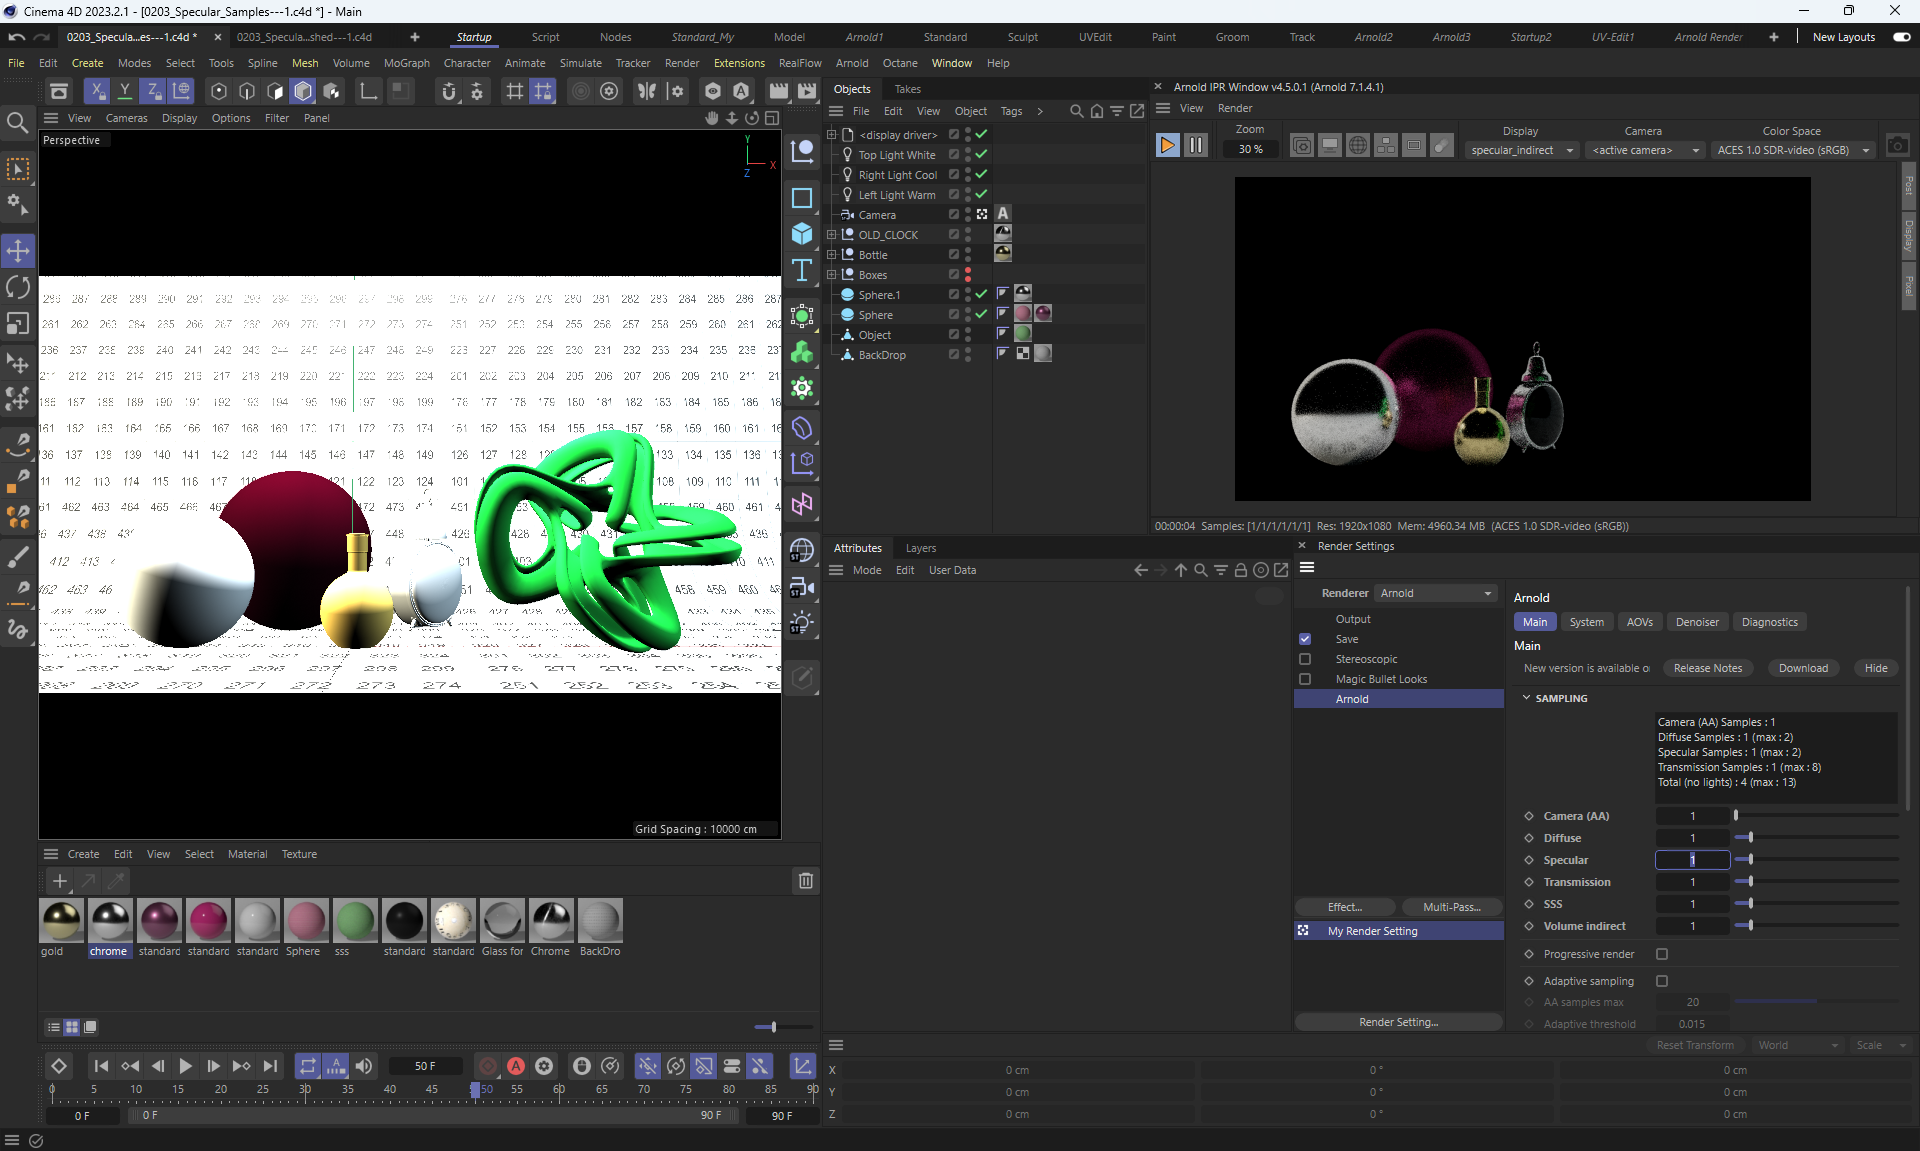
Task: Adjust the Transmission samples slider
Action: pyautogui.click(x=1750, y=882)
